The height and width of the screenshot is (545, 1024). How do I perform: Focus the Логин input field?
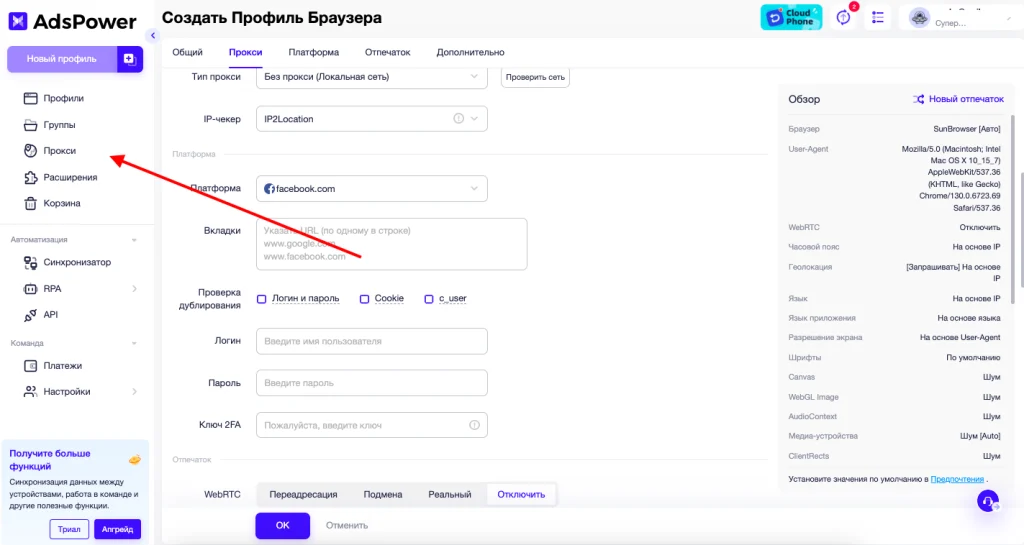click(372, 341)
